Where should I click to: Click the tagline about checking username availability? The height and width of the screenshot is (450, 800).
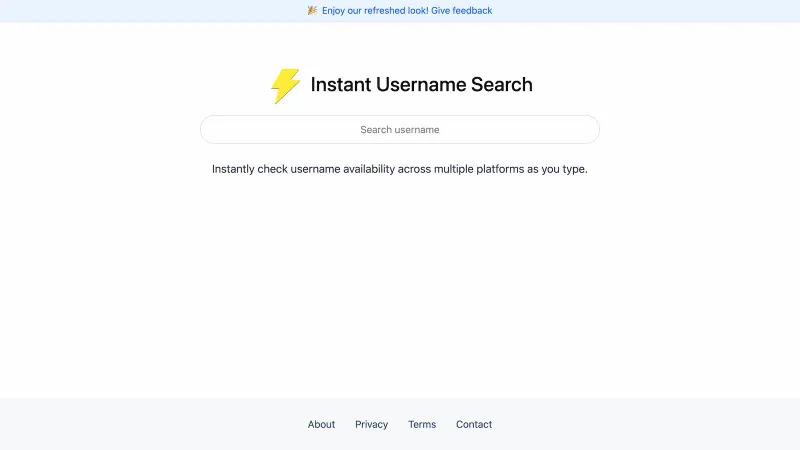point(400,169)
